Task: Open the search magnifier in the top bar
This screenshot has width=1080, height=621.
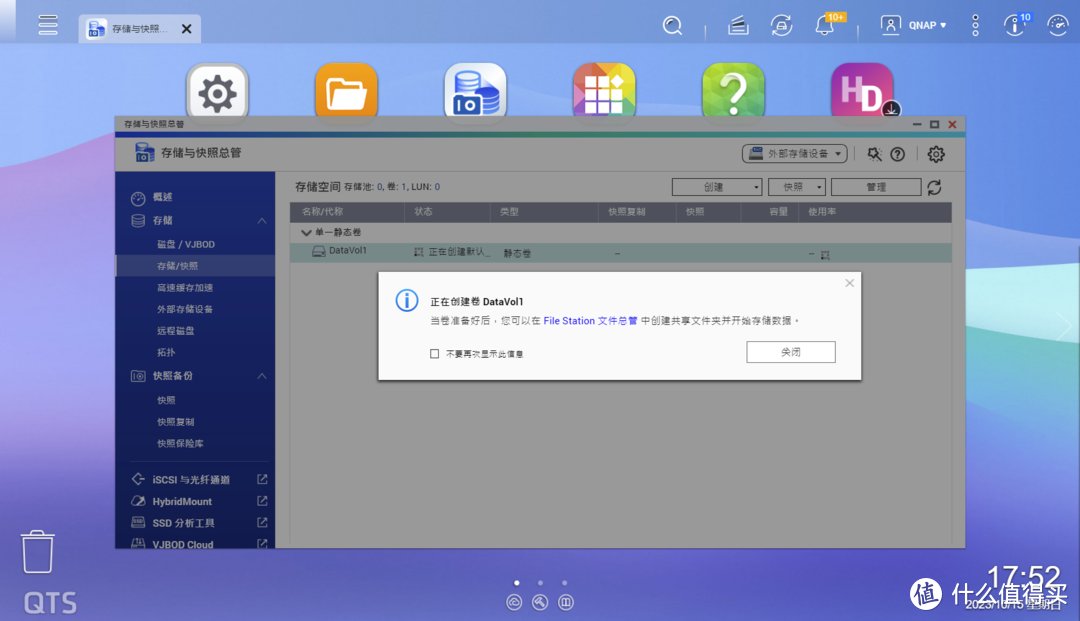Action: click(x=672, y=25)
